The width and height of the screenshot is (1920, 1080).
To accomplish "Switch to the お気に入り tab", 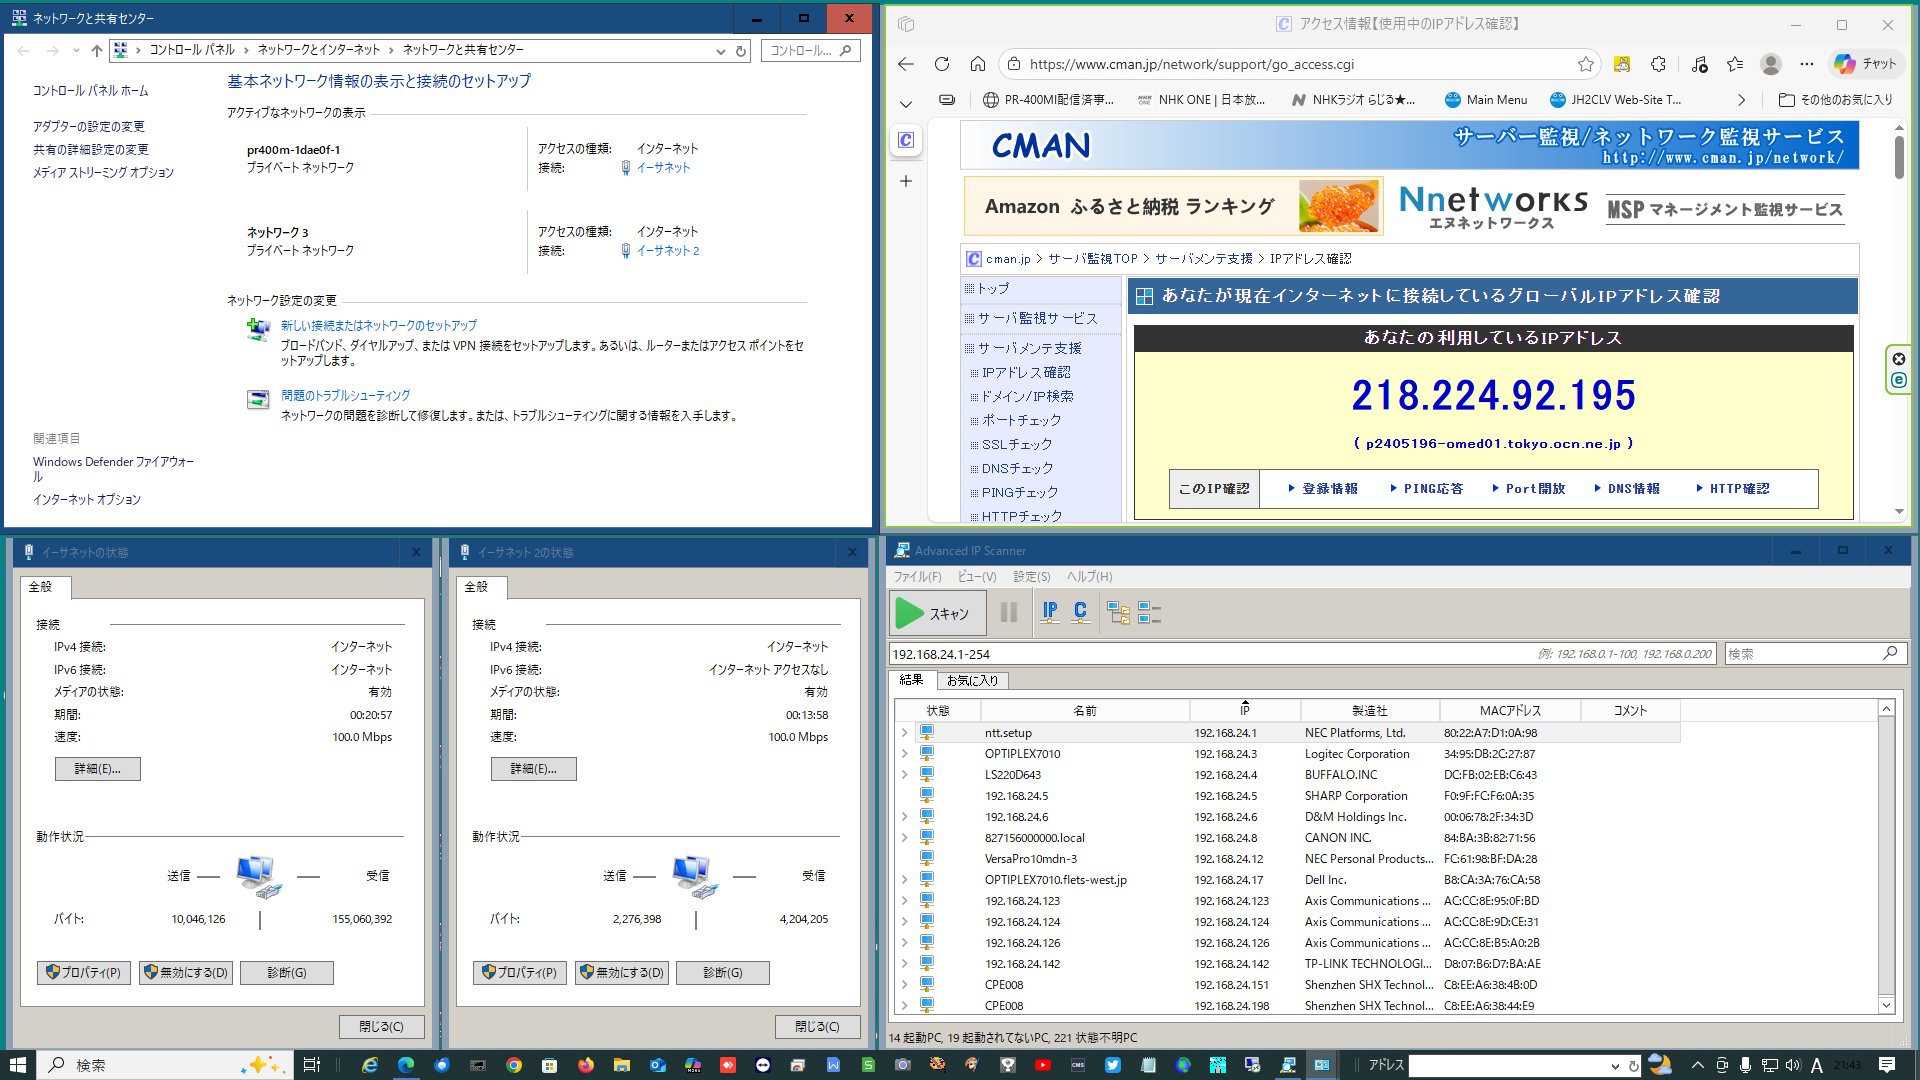I will tap(972, 680).
